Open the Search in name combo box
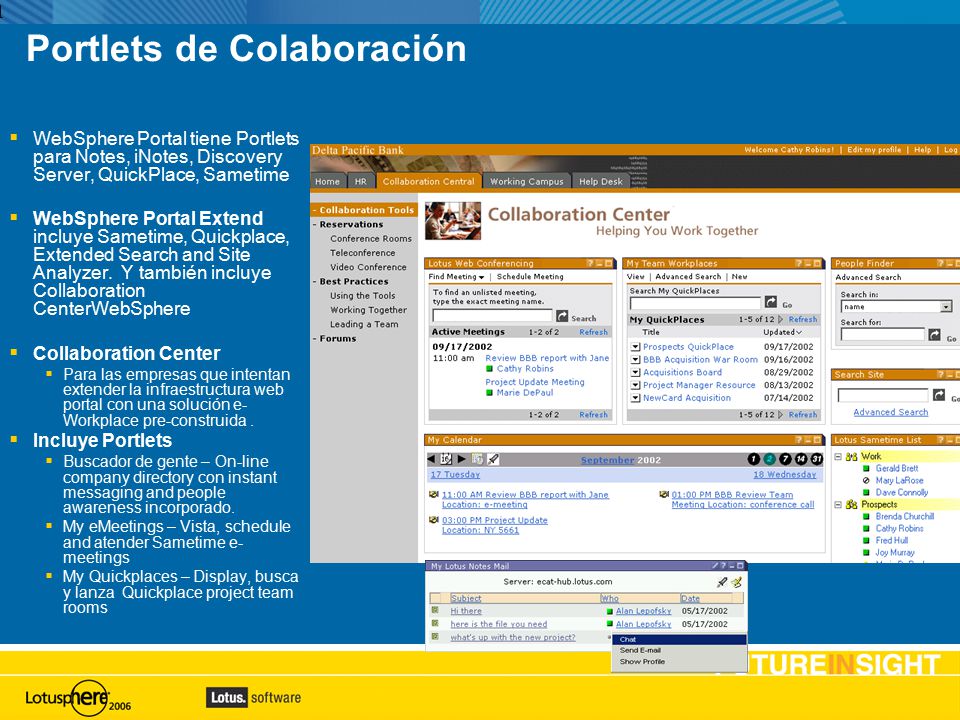960x720 pixels. tap(897, 307)
